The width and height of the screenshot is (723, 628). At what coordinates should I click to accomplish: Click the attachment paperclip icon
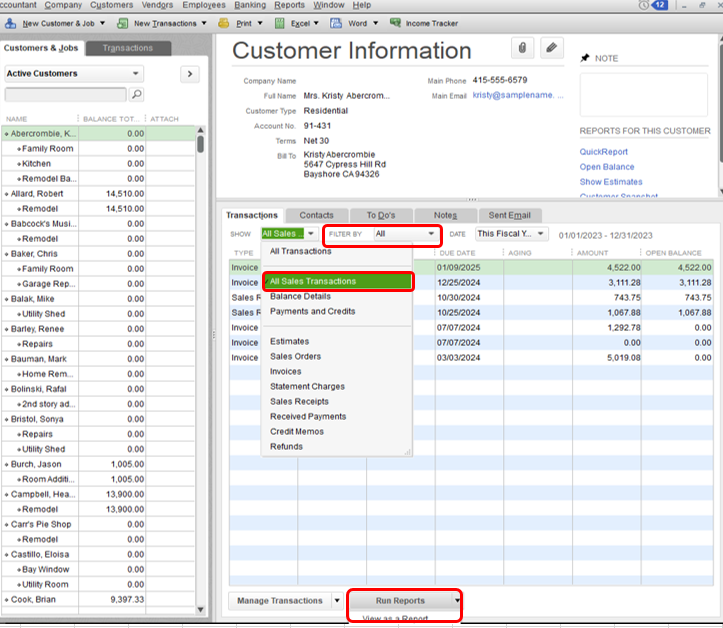(x=522, y=48)
